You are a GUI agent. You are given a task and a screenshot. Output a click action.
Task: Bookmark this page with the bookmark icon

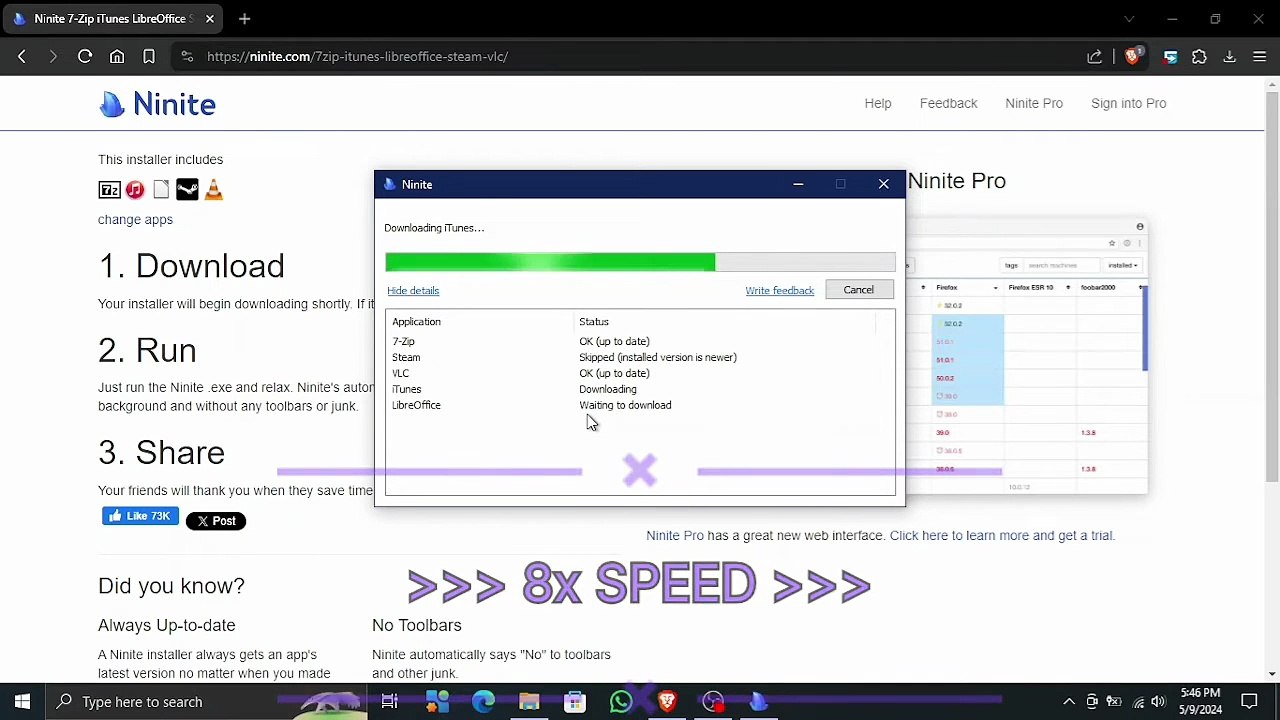point(149,57)
